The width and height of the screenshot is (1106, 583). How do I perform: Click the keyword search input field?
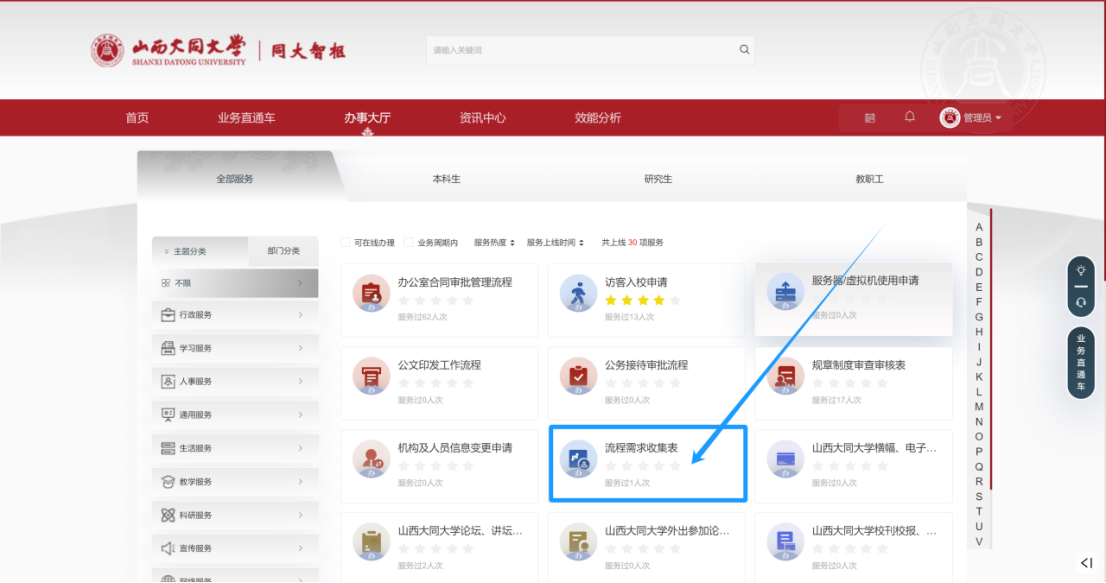point(580,50)
